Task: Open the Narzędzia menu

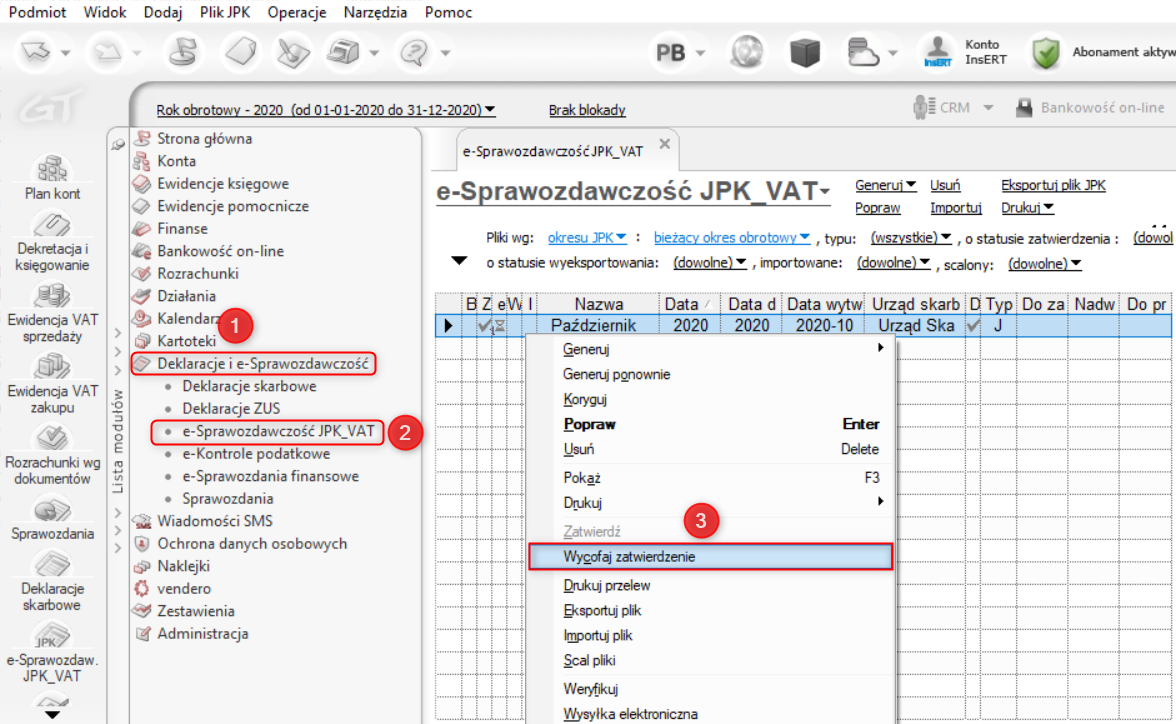Action: click(375, 12)
